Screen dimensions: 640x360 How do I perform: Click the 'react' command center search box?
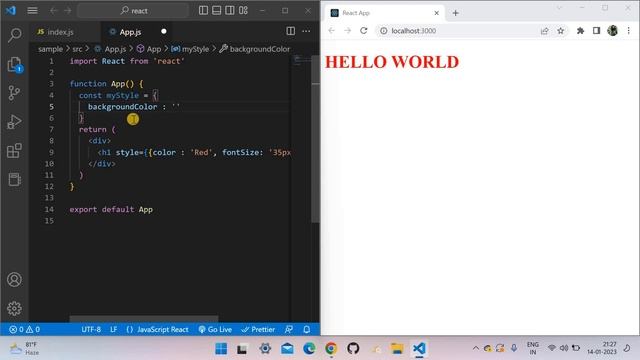[133, 11]
